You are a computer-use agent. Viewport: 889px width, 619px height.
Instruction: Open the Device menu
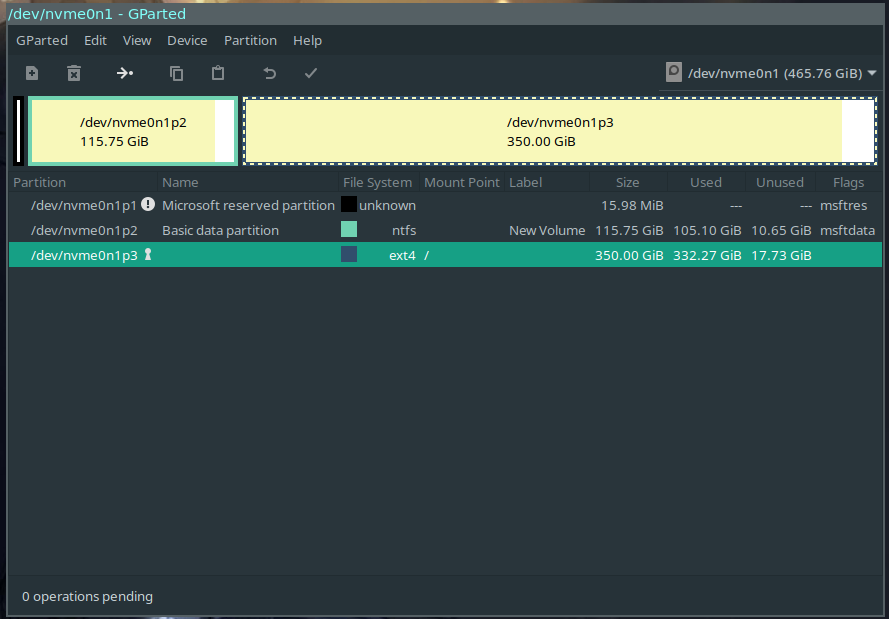(x=187, y=41)
